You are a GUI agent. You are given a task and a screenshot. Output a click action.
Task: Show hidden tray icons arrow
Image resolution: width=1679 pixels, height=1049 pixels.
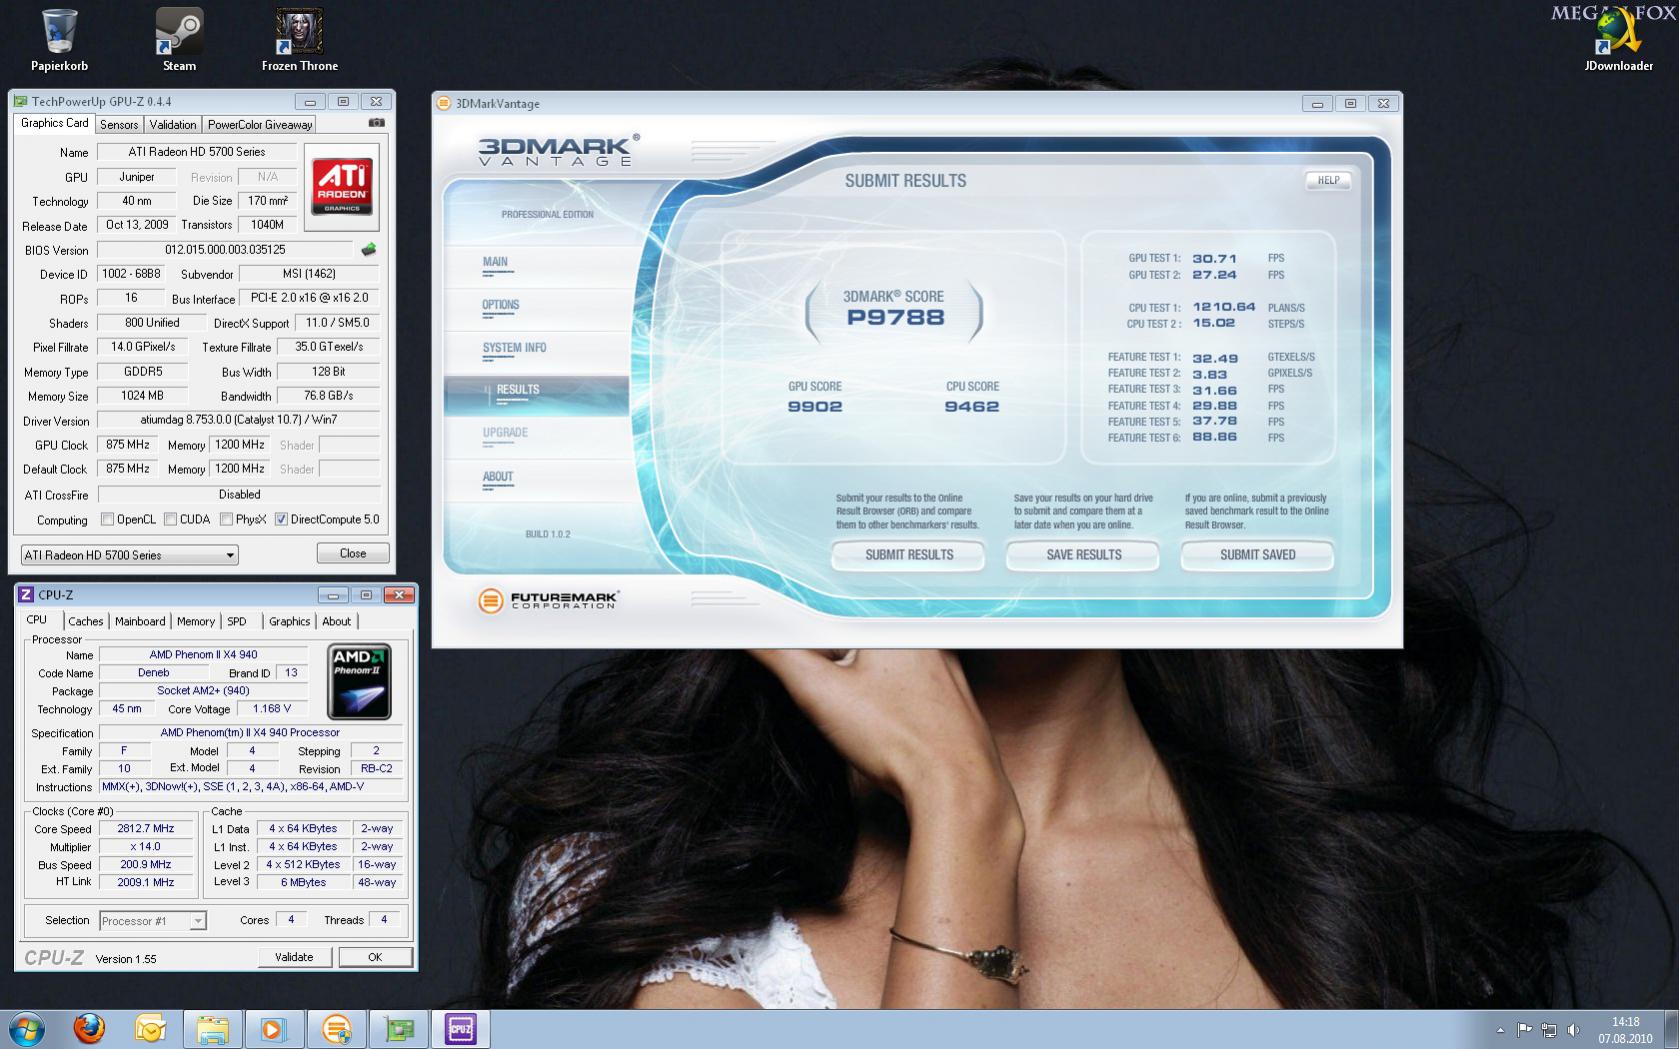1500,1030
